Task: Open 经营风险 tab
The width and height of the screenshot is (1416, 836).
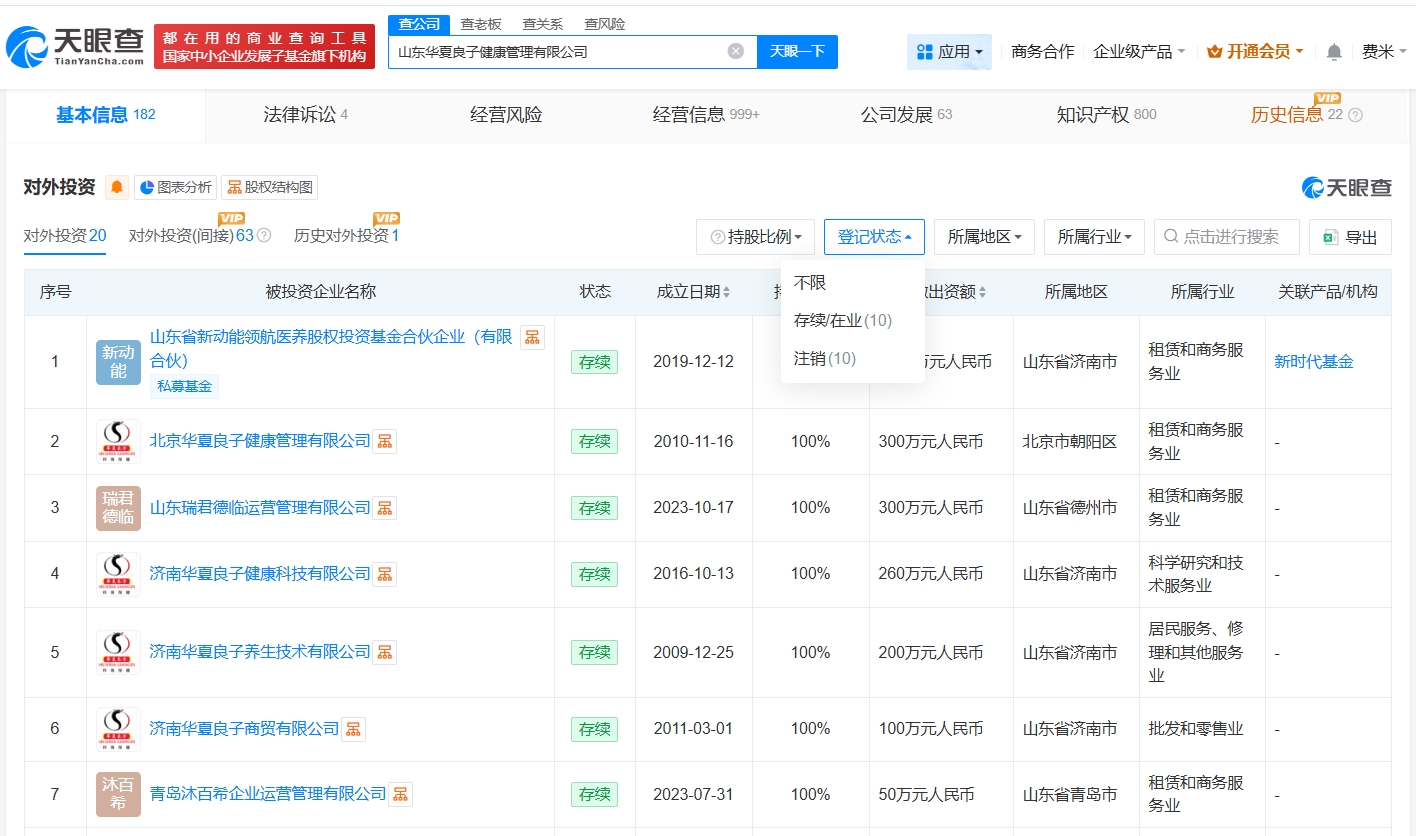Action: [506, 115]
